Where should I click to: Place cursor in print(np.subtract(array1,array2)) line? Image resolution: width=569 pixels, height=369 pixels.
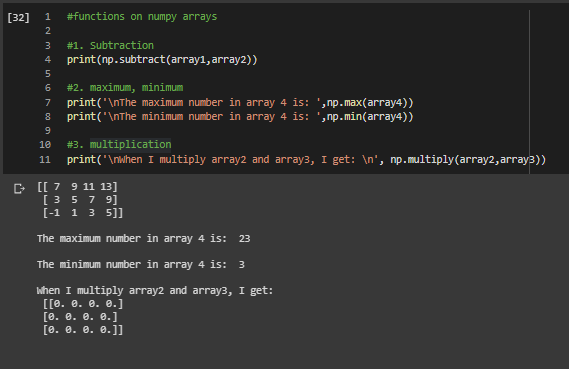point(162,60)
